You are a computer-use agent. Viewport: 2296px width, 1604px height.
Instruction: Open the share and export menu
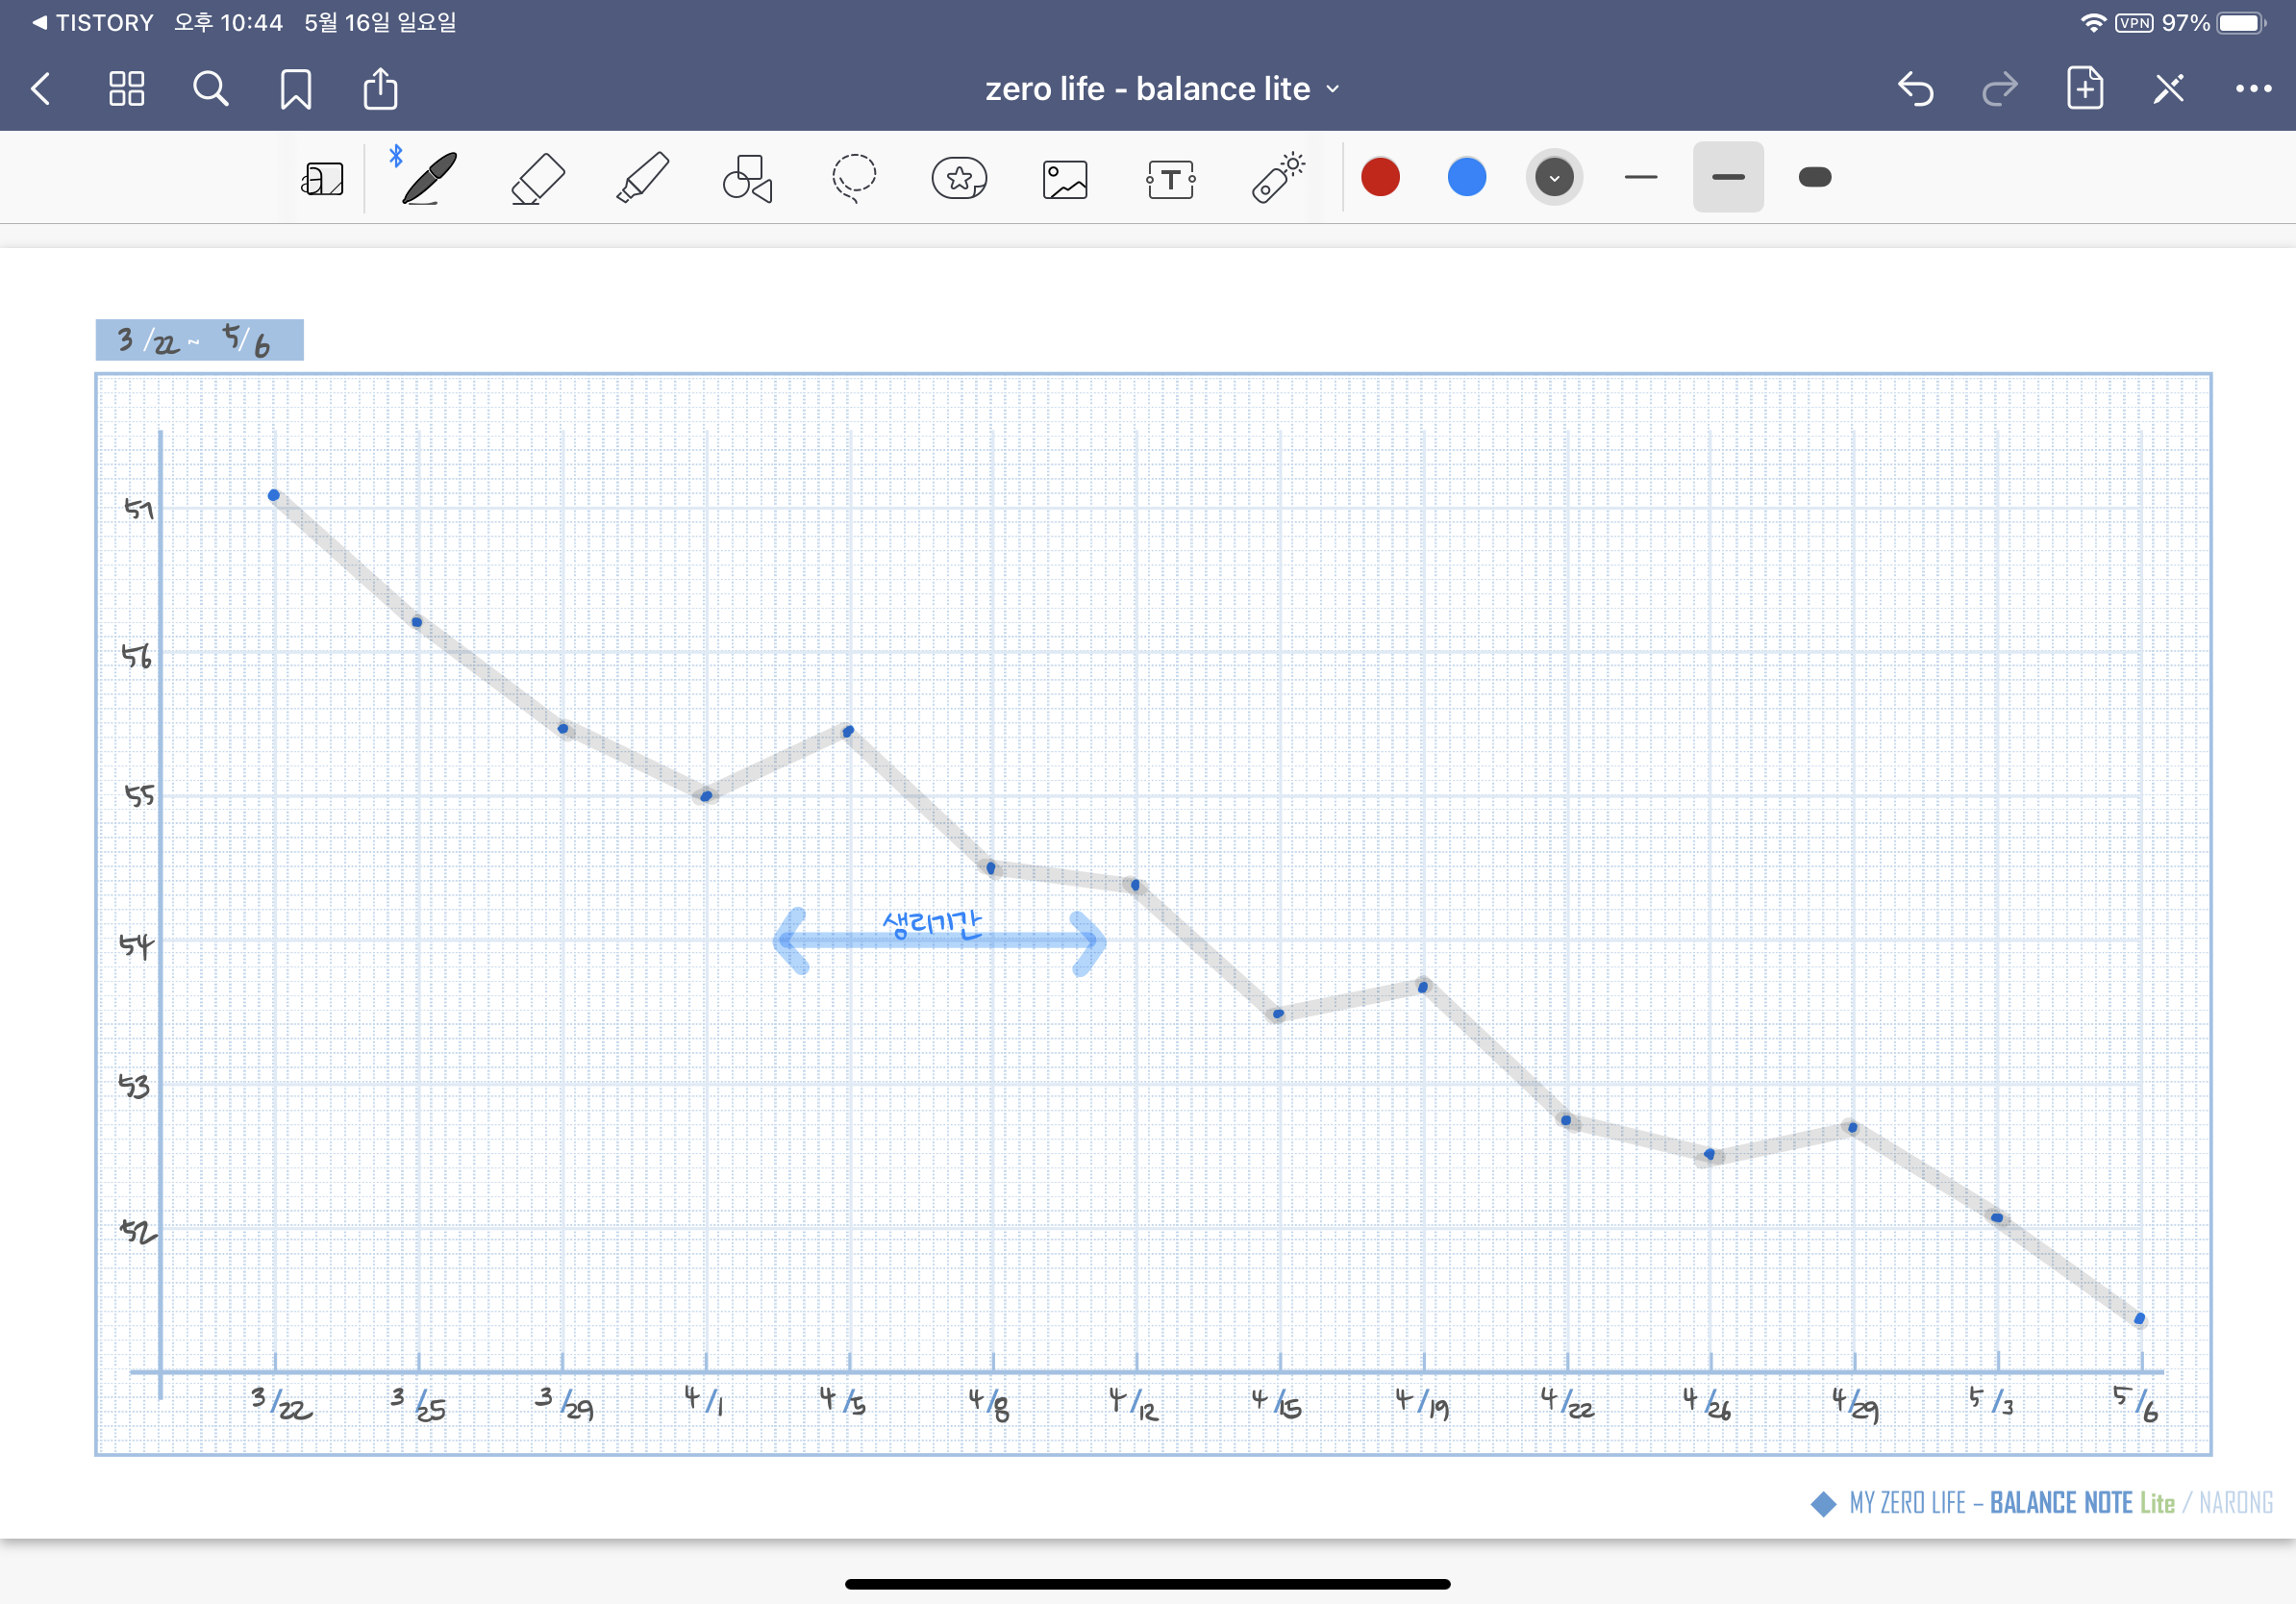point(380,89)
